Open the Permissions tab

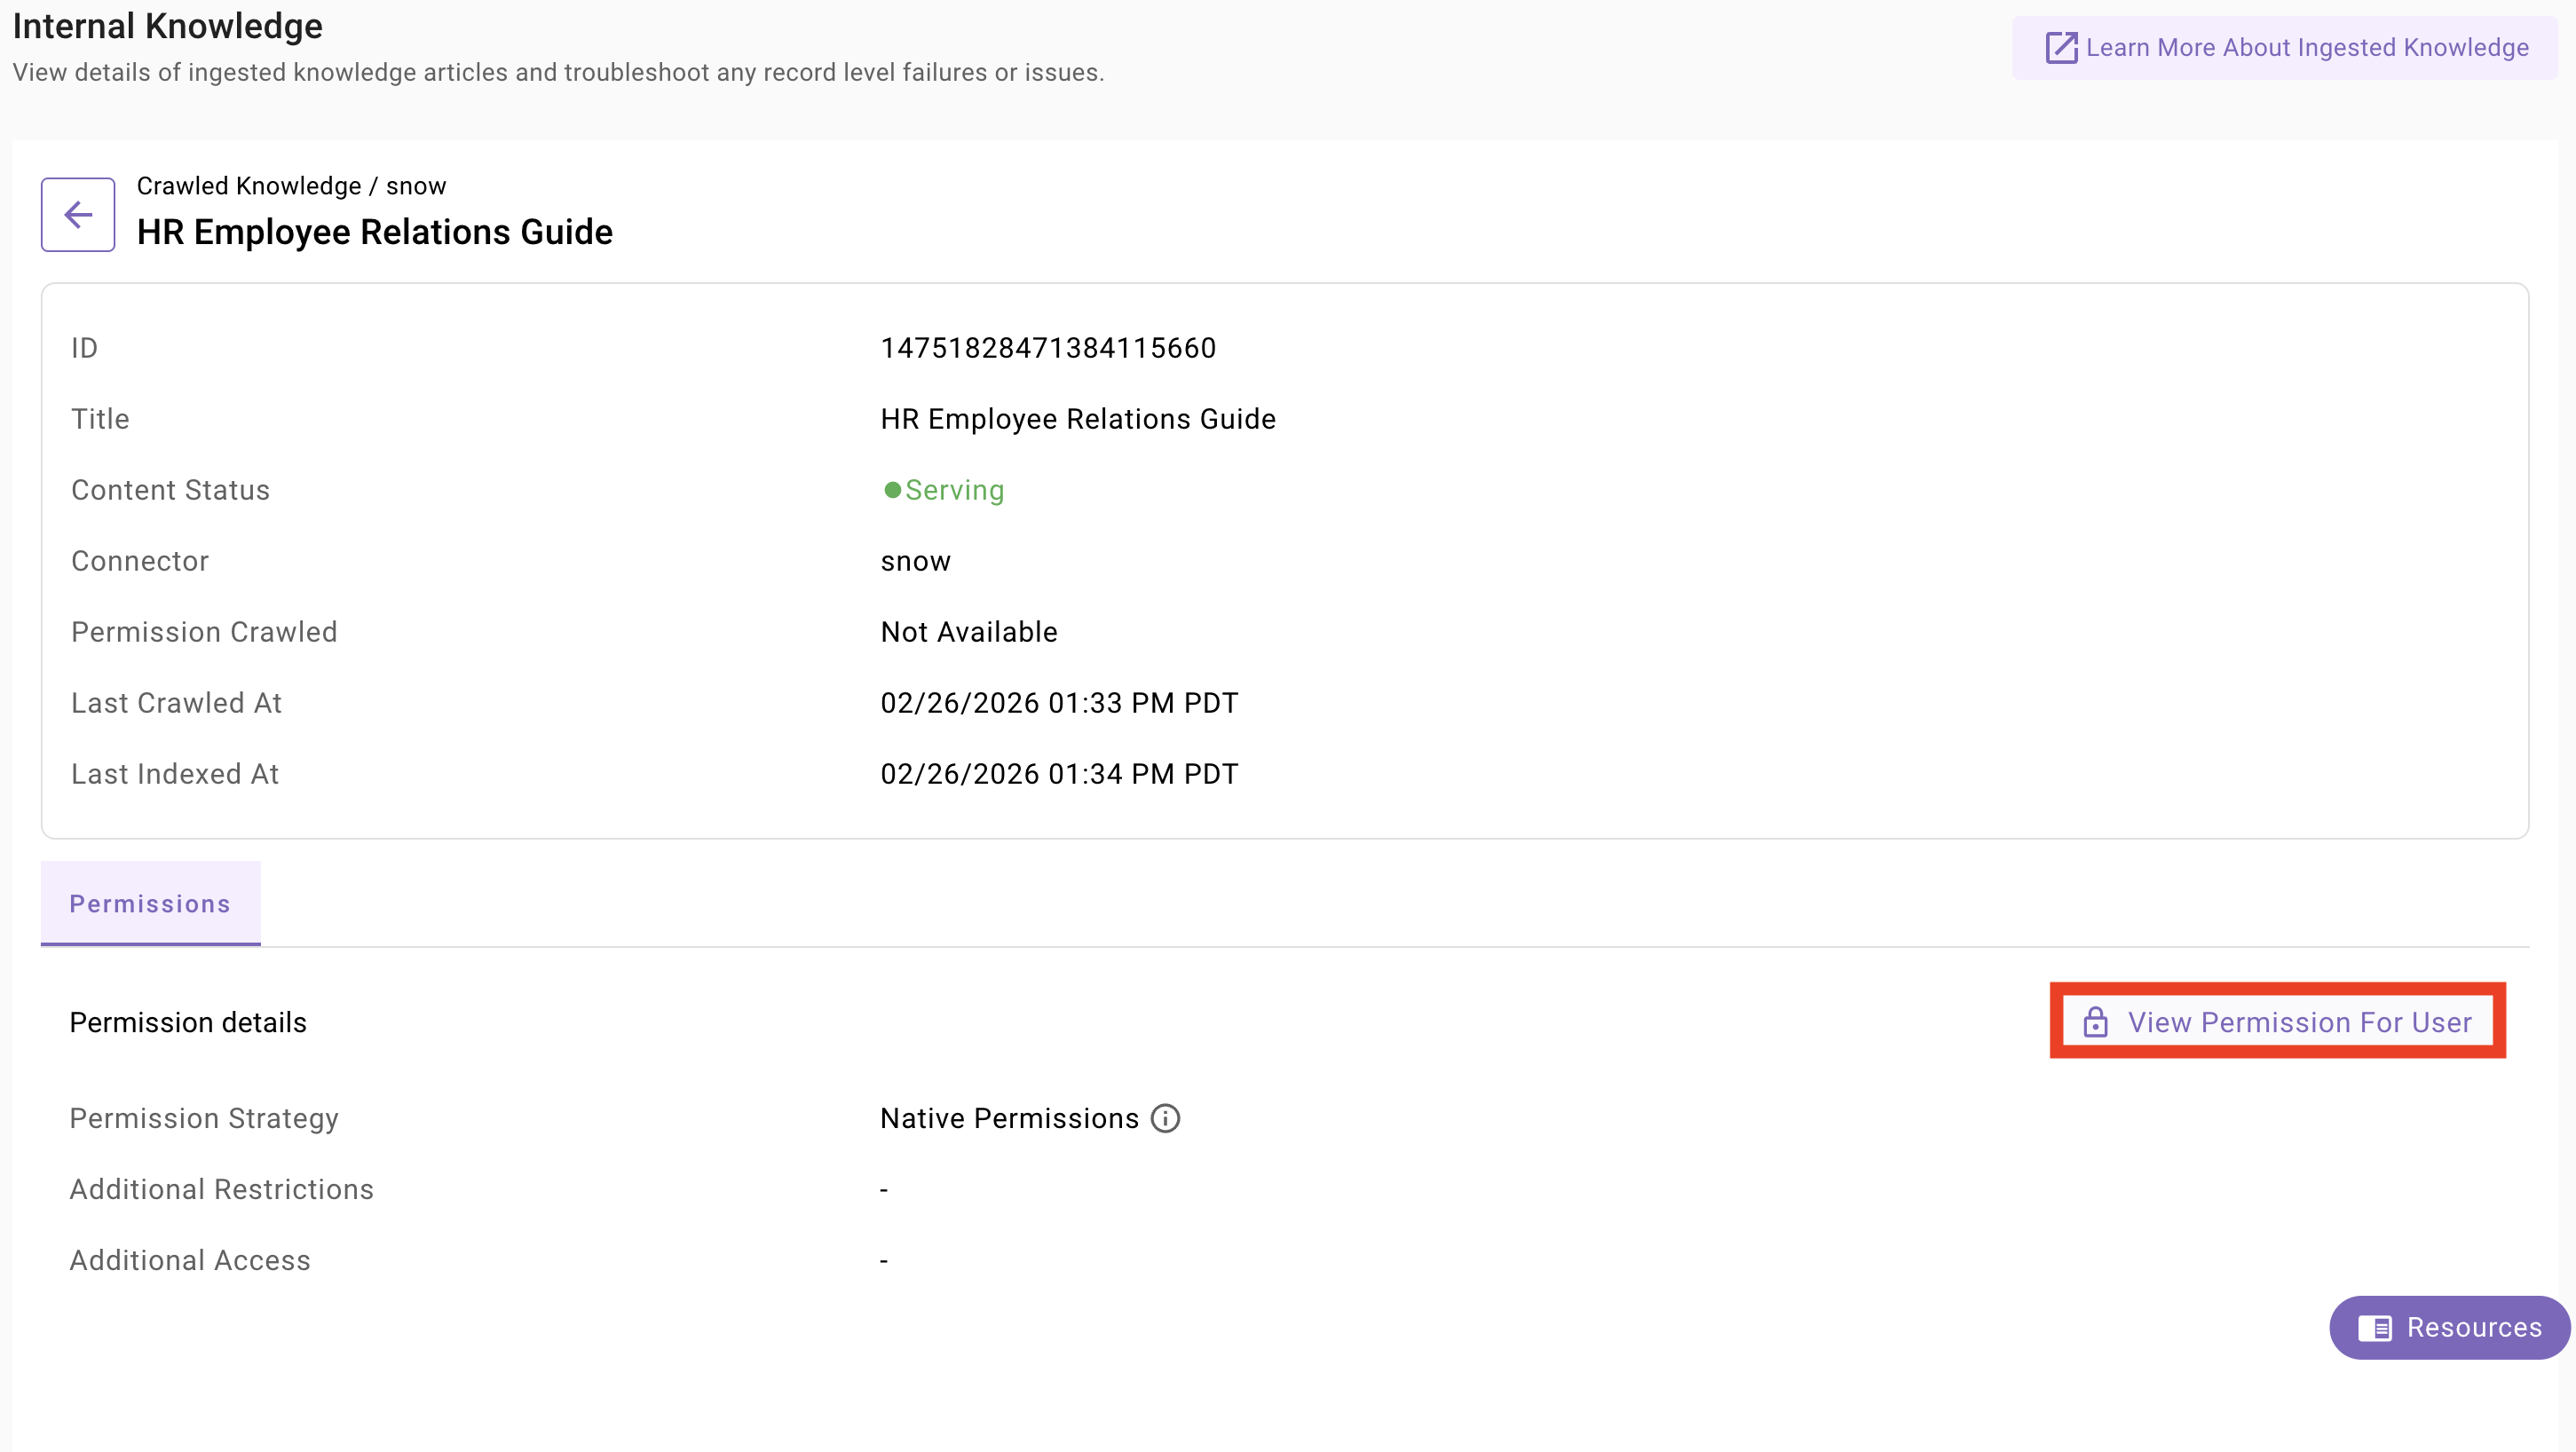point(150,903)
